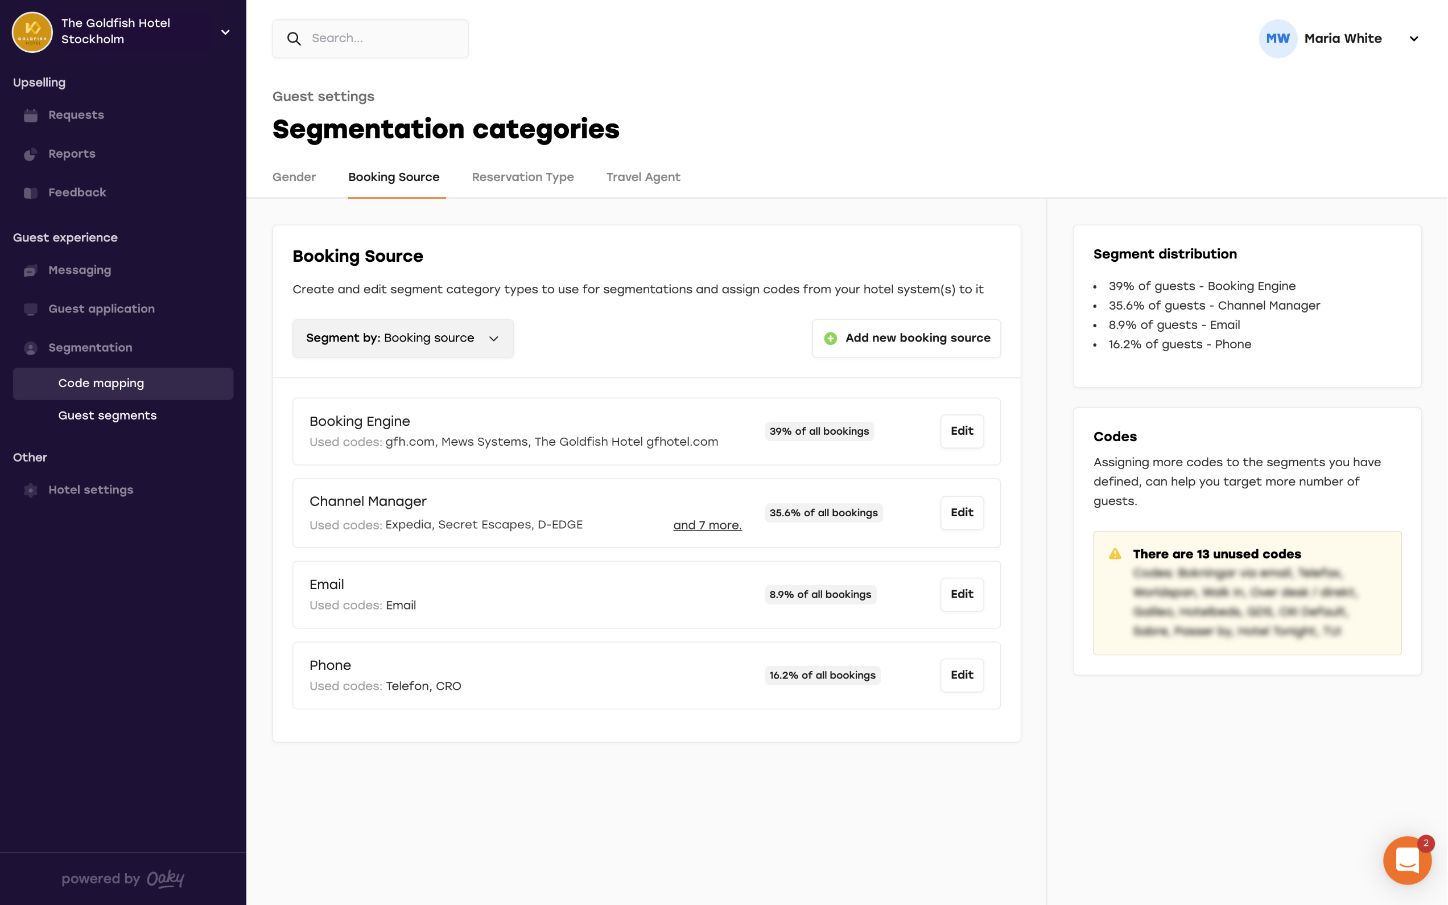Click the Messaging sidebar icon

tap(31, 271)
